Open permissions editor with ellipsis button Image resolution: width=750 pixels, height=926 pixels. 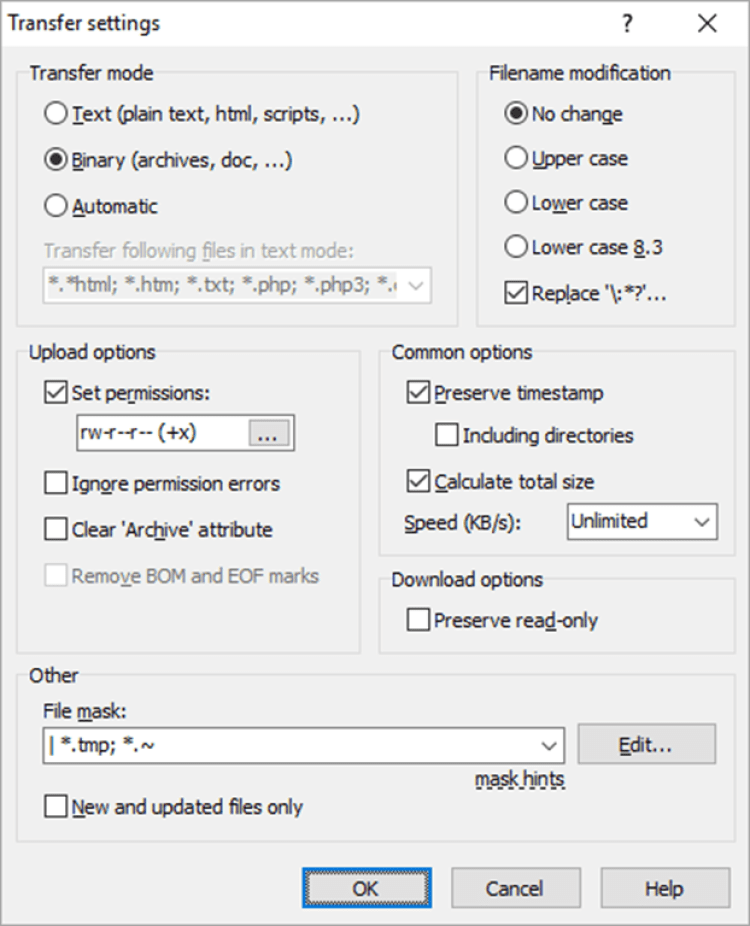pyautogui.click(x=271, y=433)
